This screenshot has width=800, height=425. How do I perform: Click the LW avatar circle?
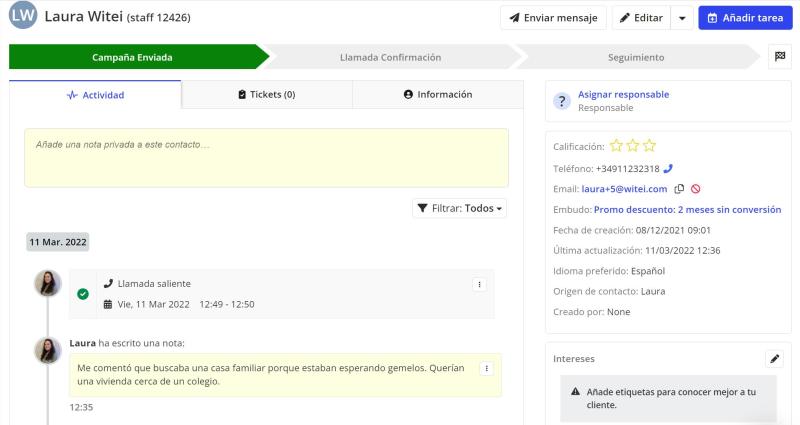[23, 15]
